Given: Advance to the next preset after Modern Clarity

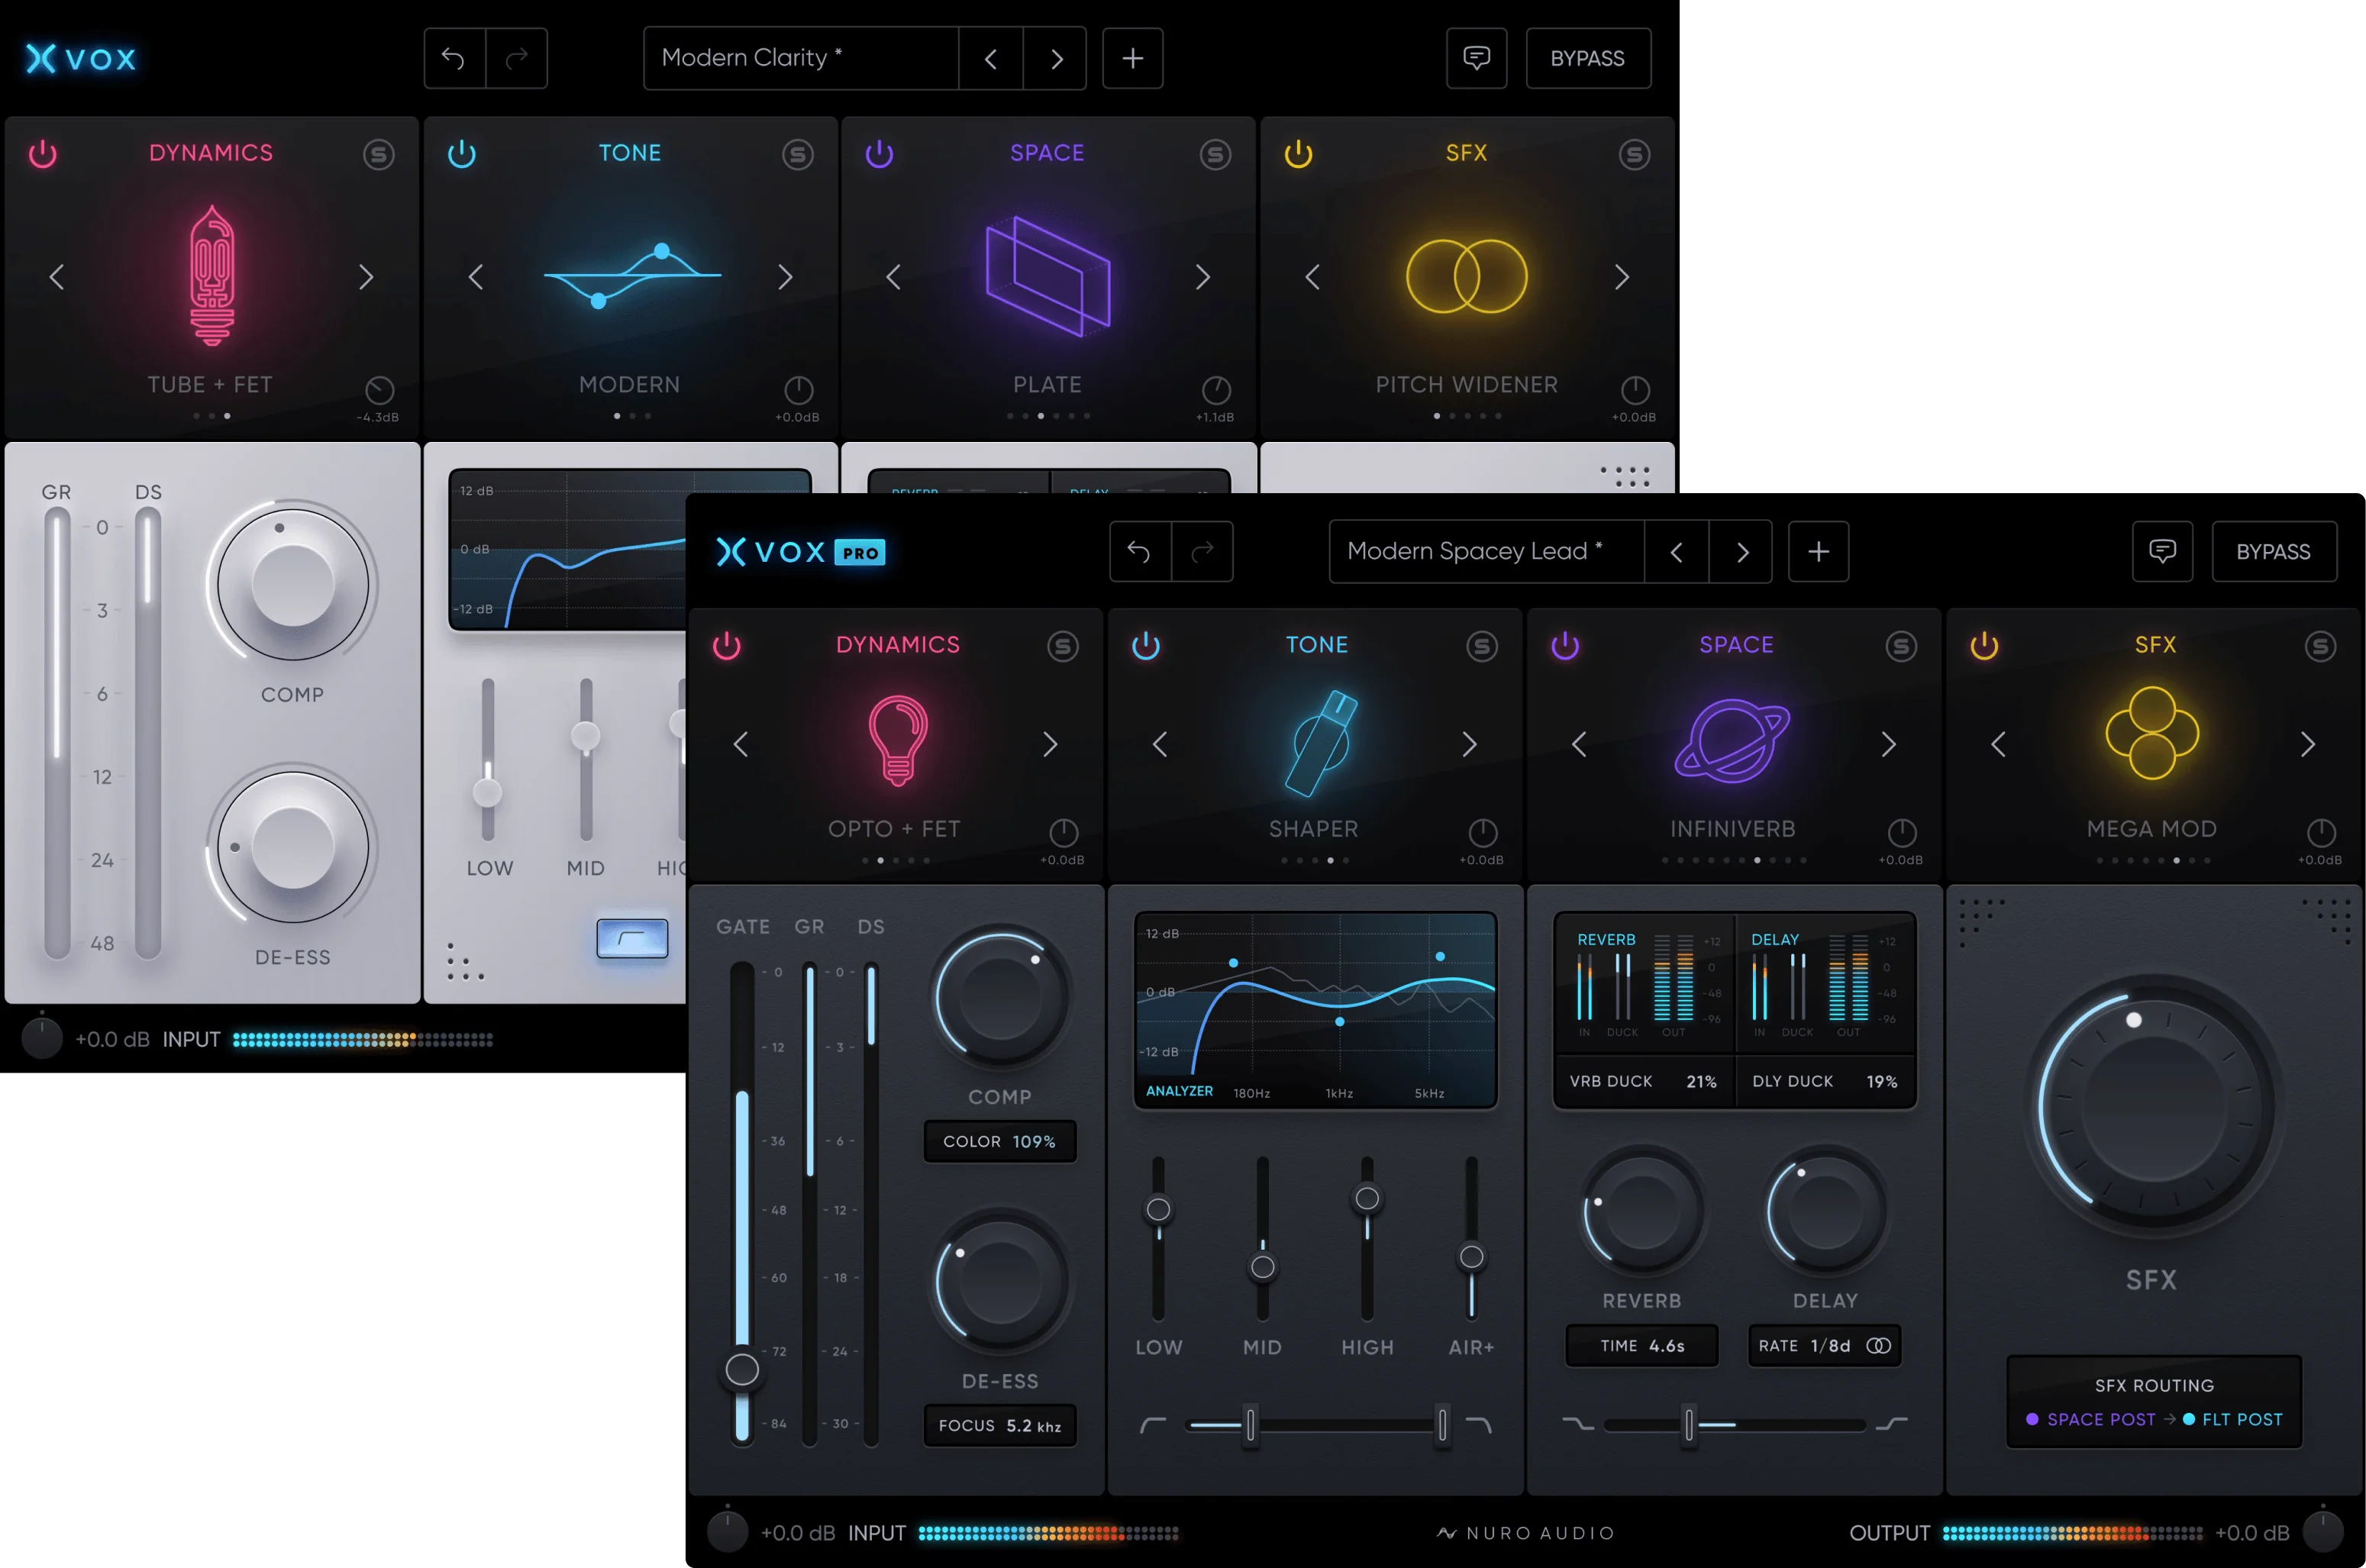Looking at the screenshot, I should point(1055,58).
